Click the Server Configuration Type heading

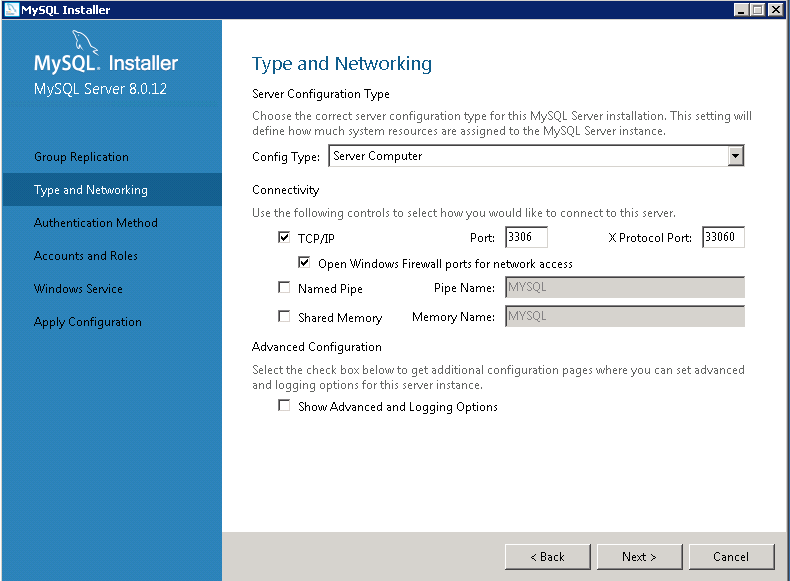[x=321, y=94]
